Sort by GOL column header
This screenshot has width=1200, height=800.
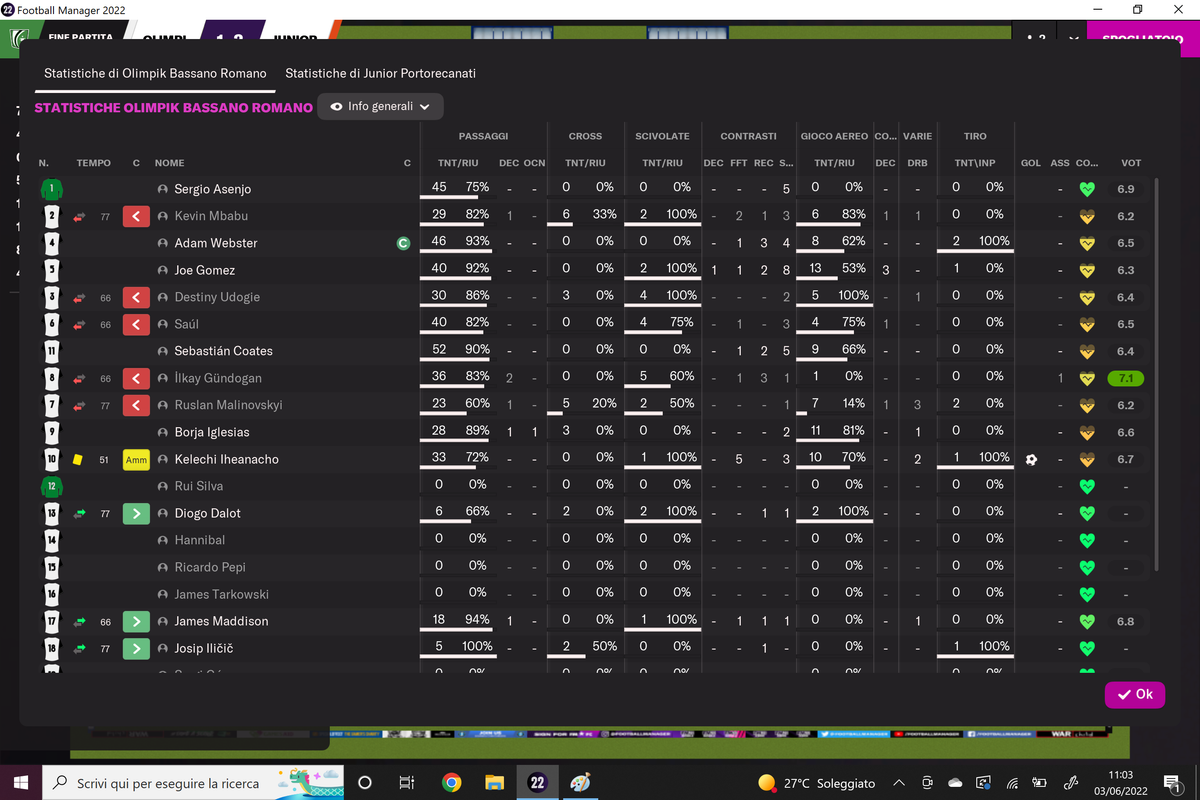click(1031, 163)
